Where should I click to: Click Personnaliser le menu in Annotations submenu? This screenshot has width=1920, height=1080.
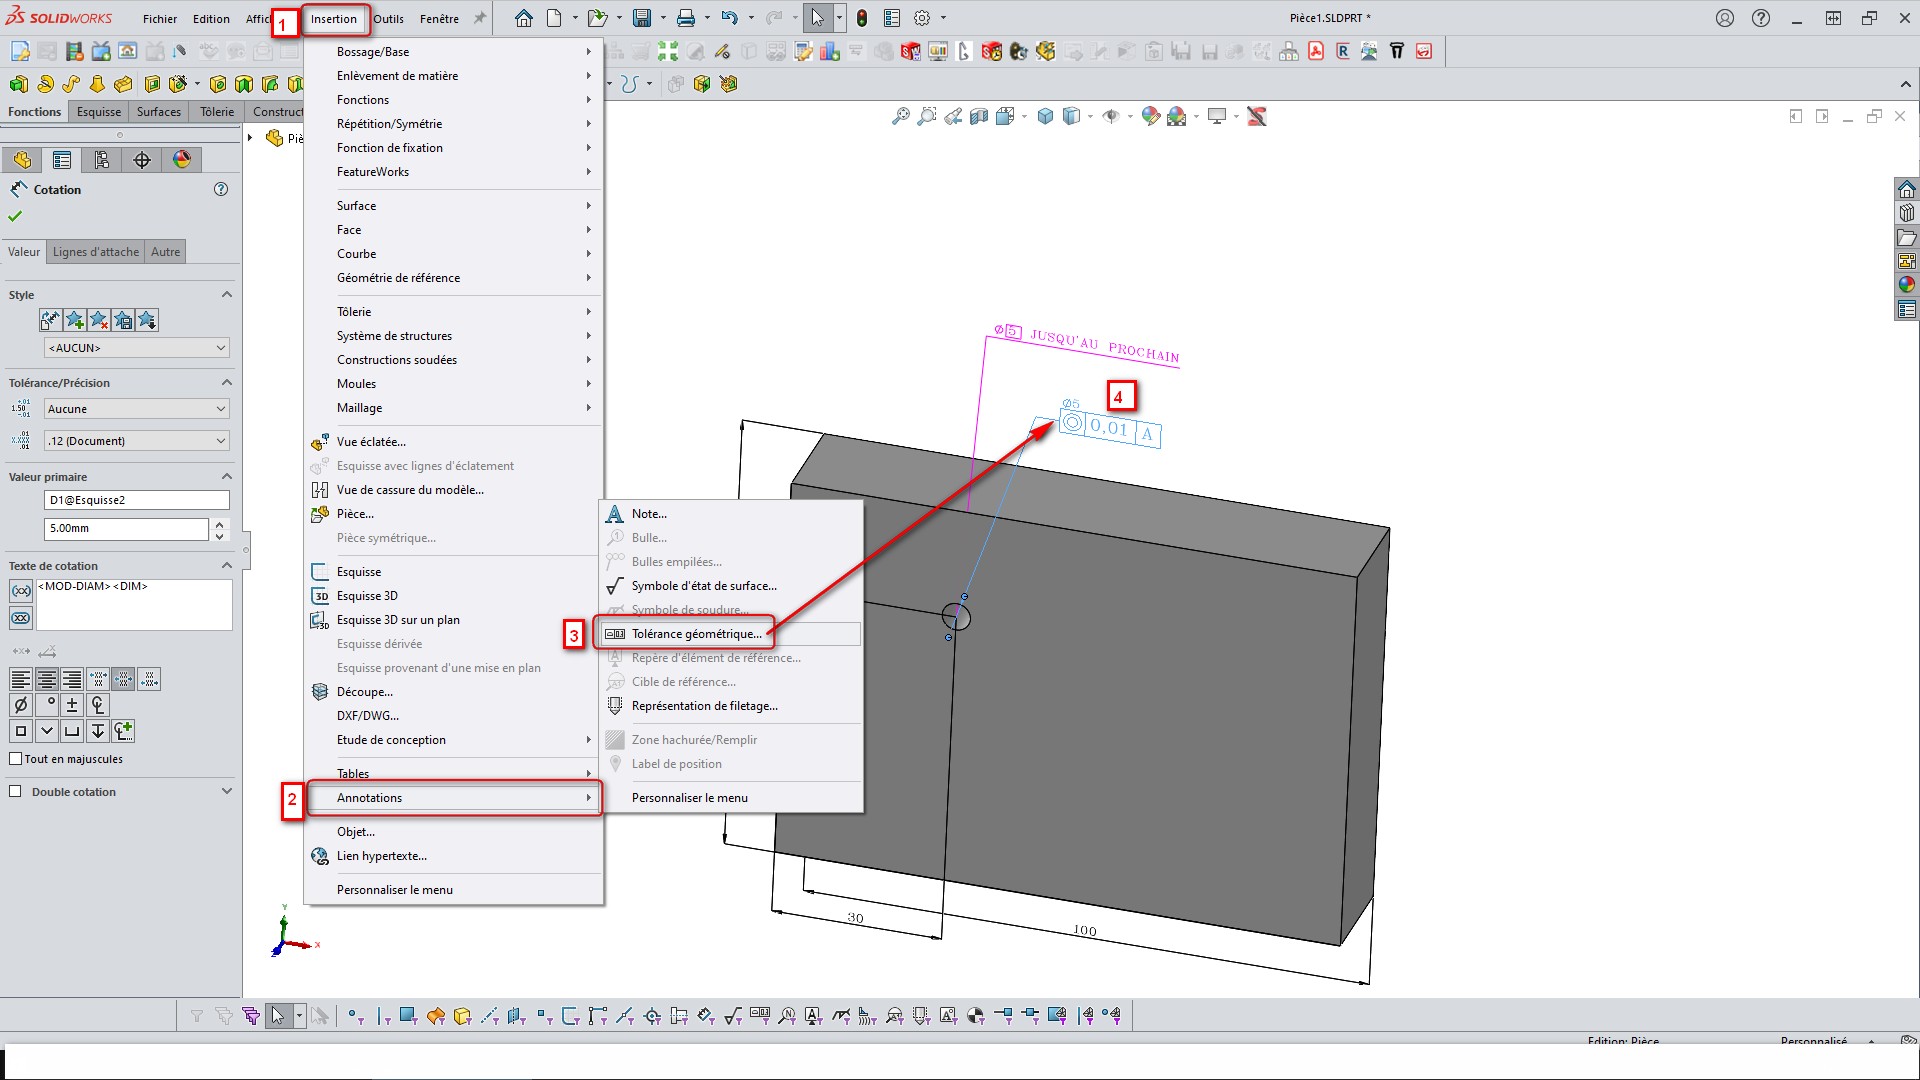click(x=689, y=798)
